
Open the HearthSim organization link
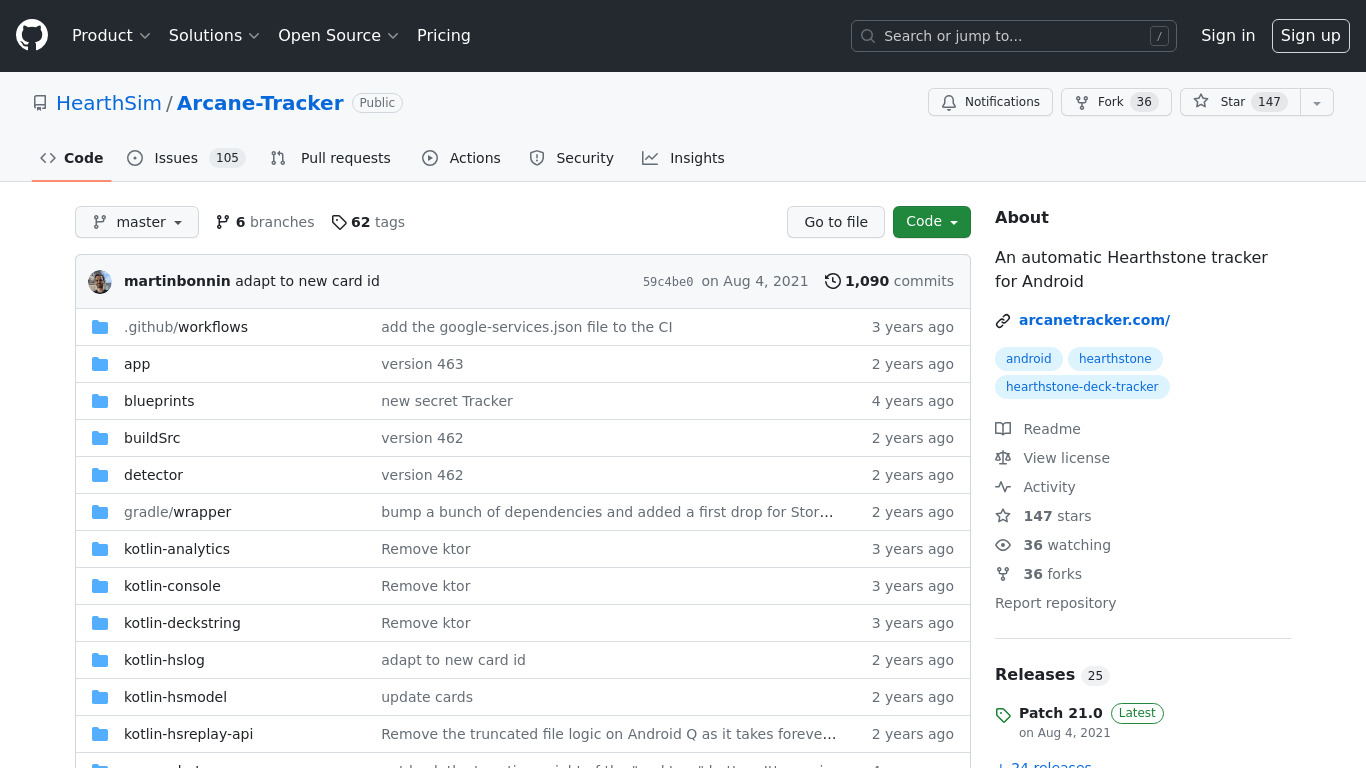pyautogui.click(x=109, y=103)
